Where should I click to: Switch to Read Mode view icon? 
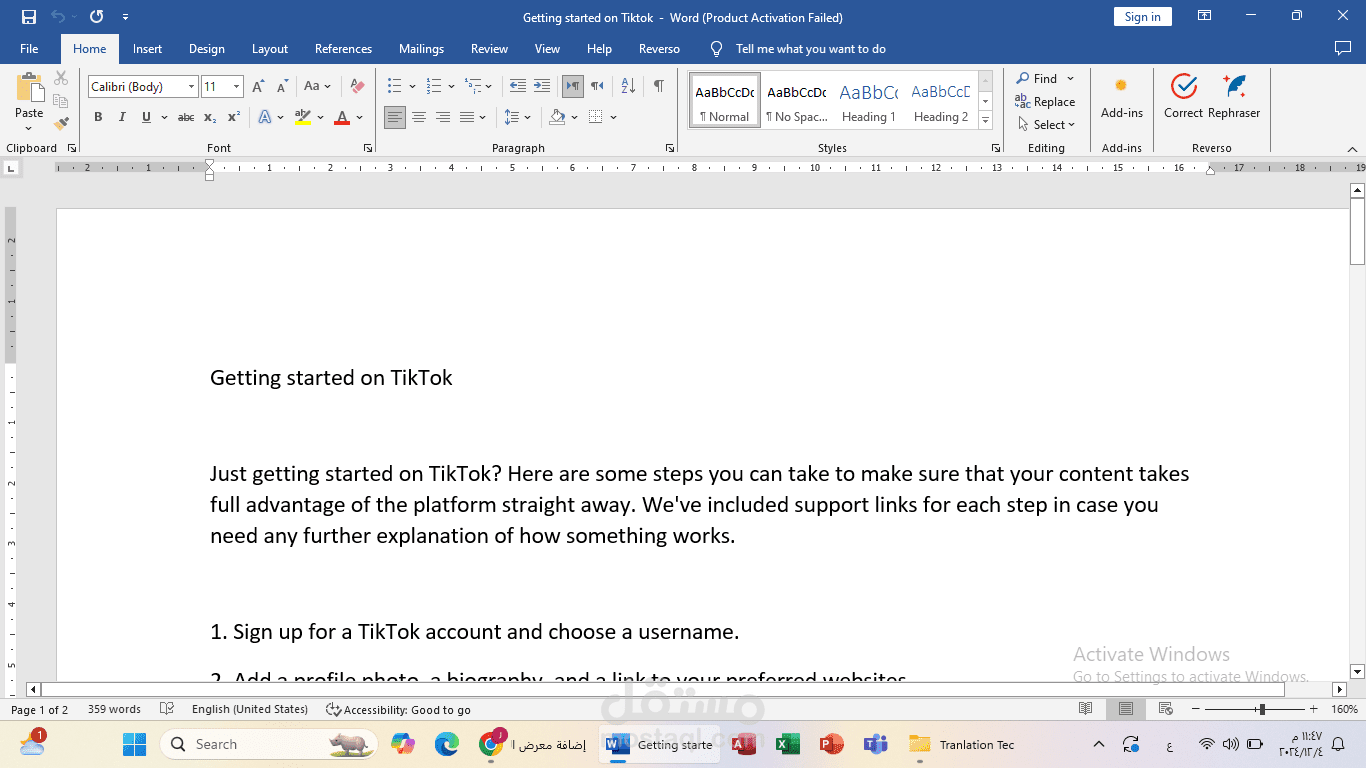click(x=1086, y=709)
